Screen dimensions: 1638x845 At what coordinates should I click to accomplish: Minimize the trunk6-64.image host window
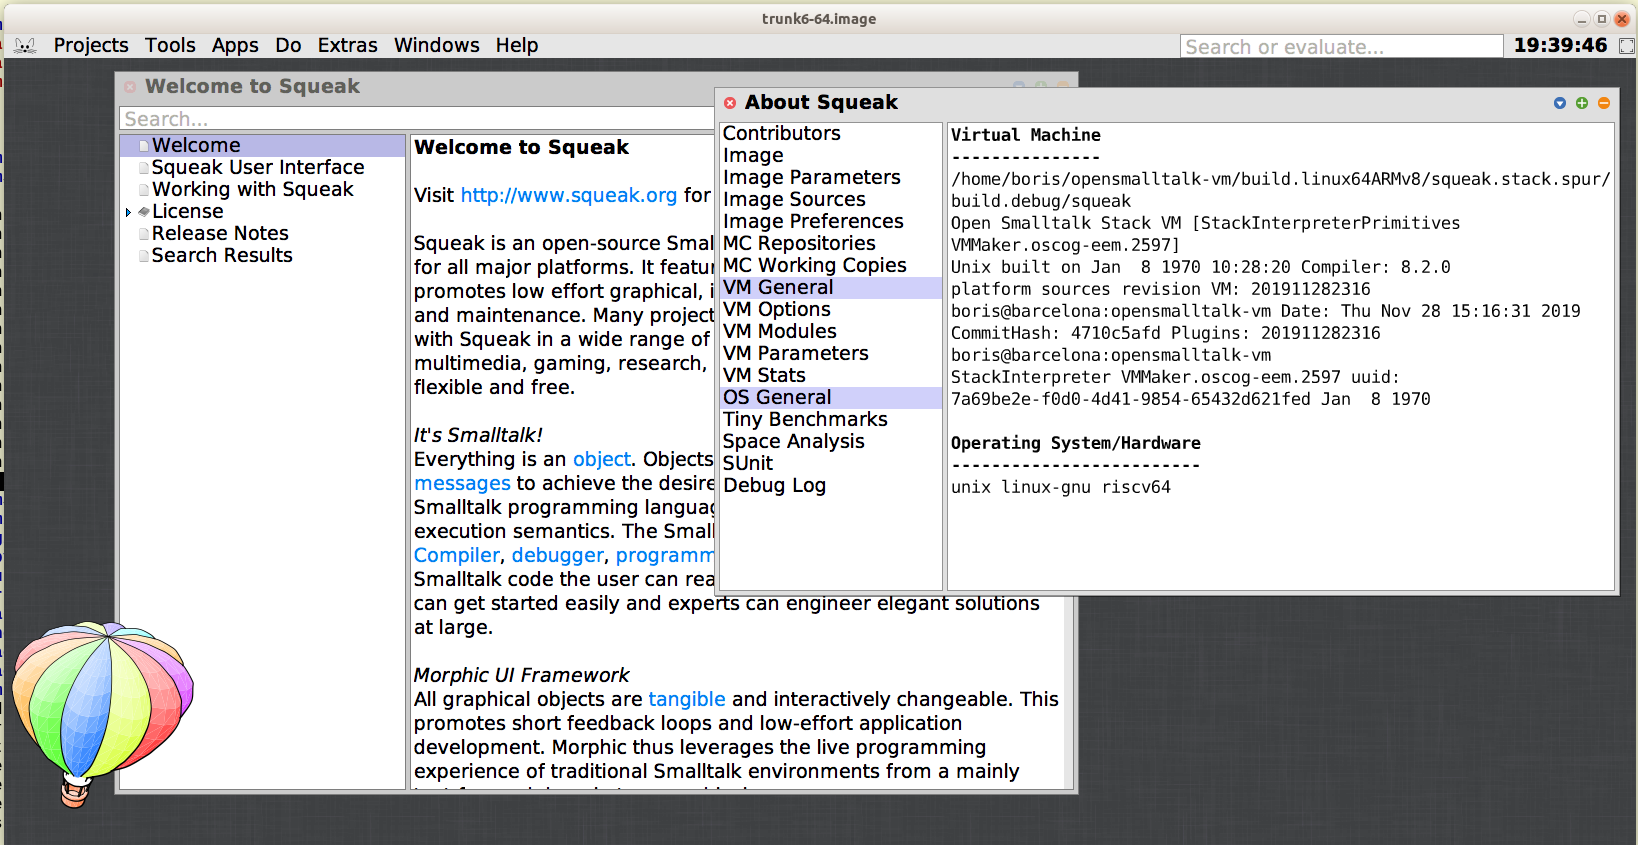(1581, 19)
